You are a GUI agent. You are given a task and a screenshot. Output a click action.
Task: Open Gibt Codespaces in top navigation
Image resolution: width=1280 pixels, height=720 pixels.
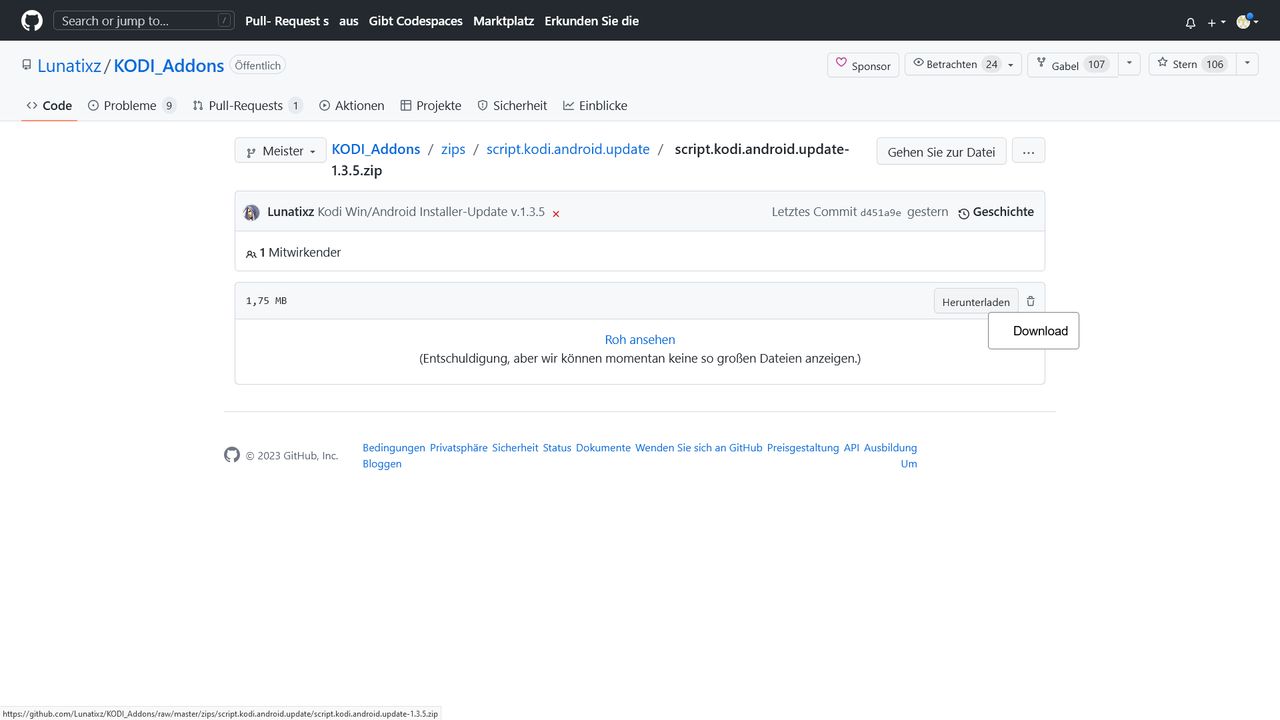coord(415,21)
